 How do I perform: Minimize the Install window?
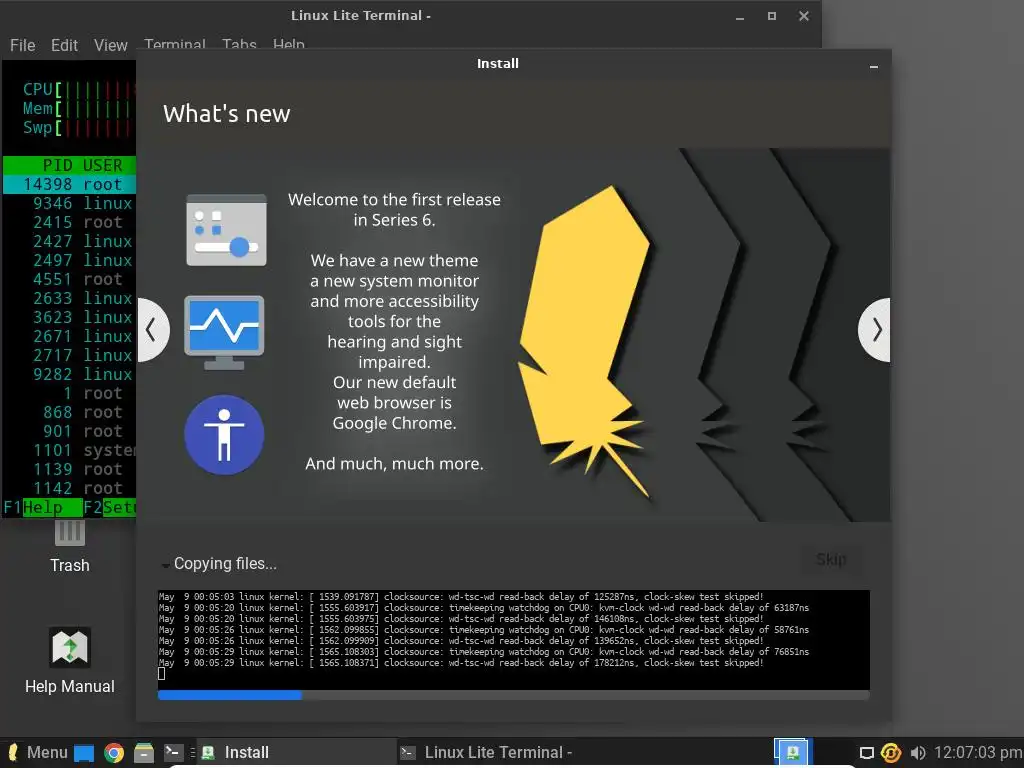click(x=874, y=67)
